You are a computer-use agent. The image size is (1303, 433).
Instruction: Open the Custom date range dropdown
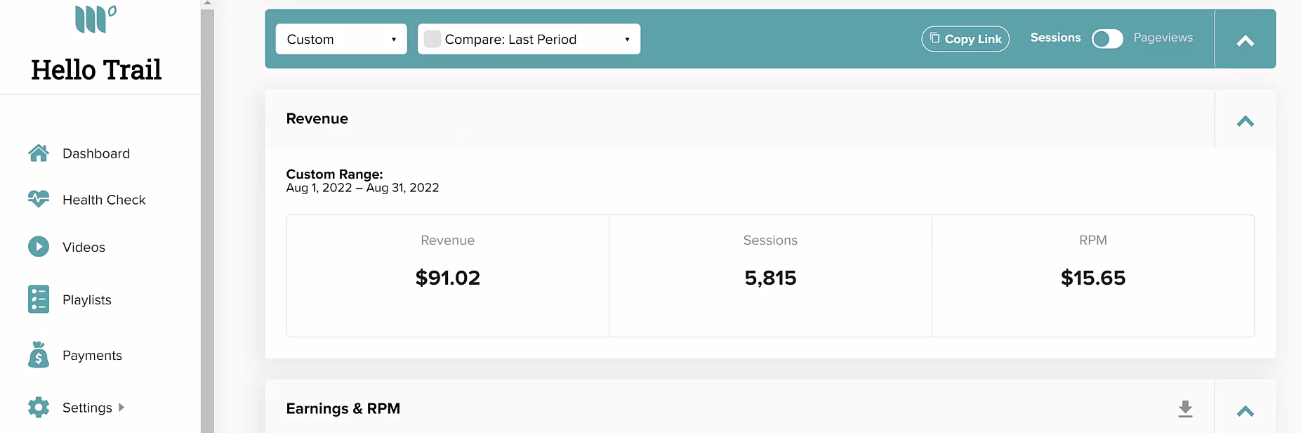[x=341, y=39]
